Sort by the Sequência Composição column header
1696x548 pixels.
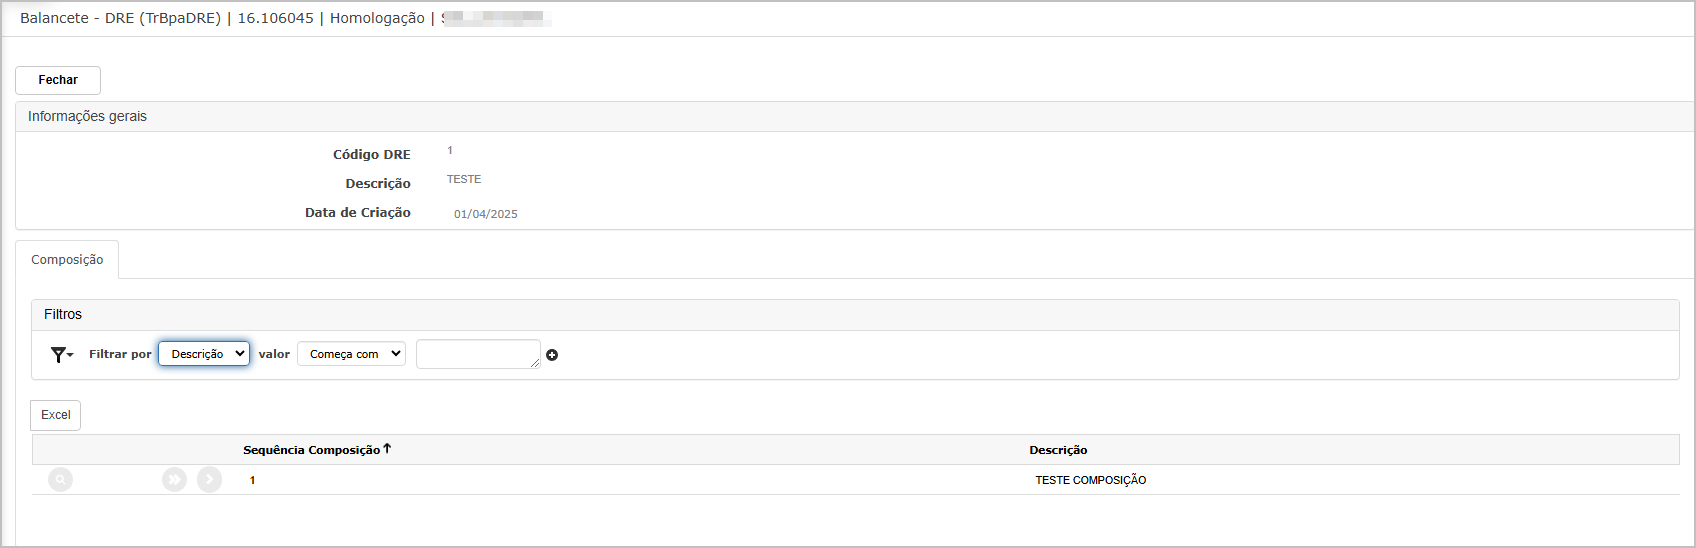point(311,450)
